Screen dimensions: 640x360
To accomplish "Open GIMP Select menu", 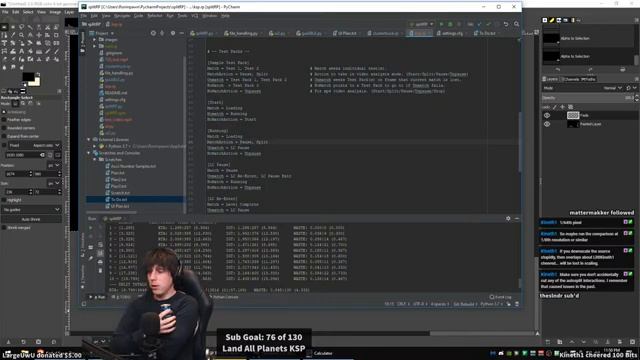I will 28,12.
